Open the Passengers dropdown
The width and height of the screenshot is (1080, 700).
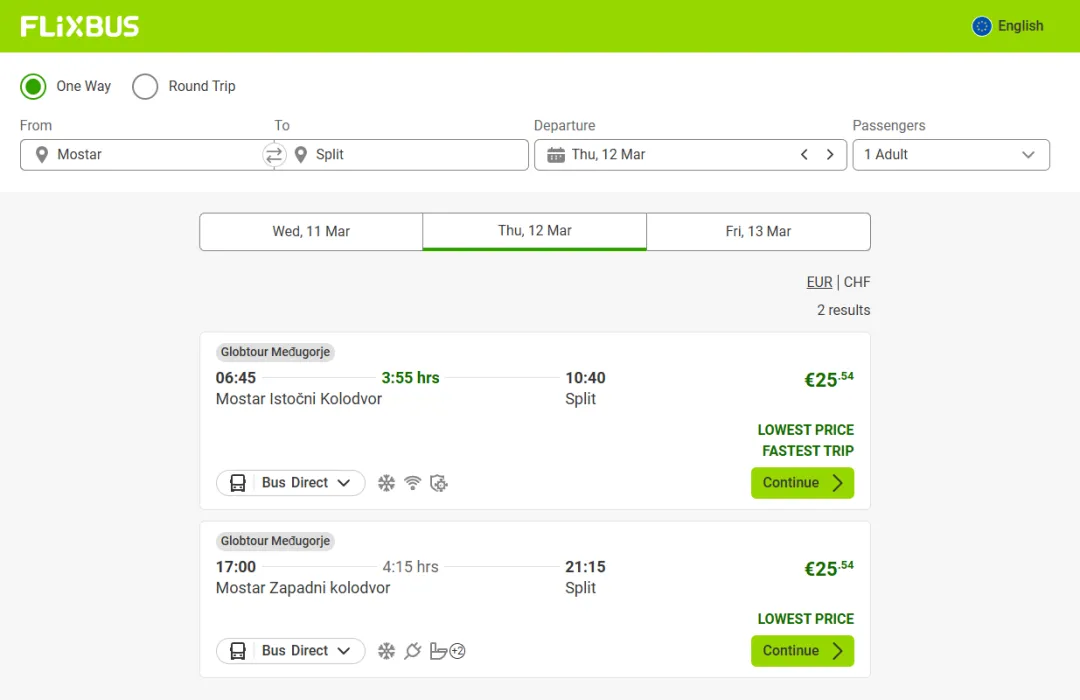coord(950,155)
